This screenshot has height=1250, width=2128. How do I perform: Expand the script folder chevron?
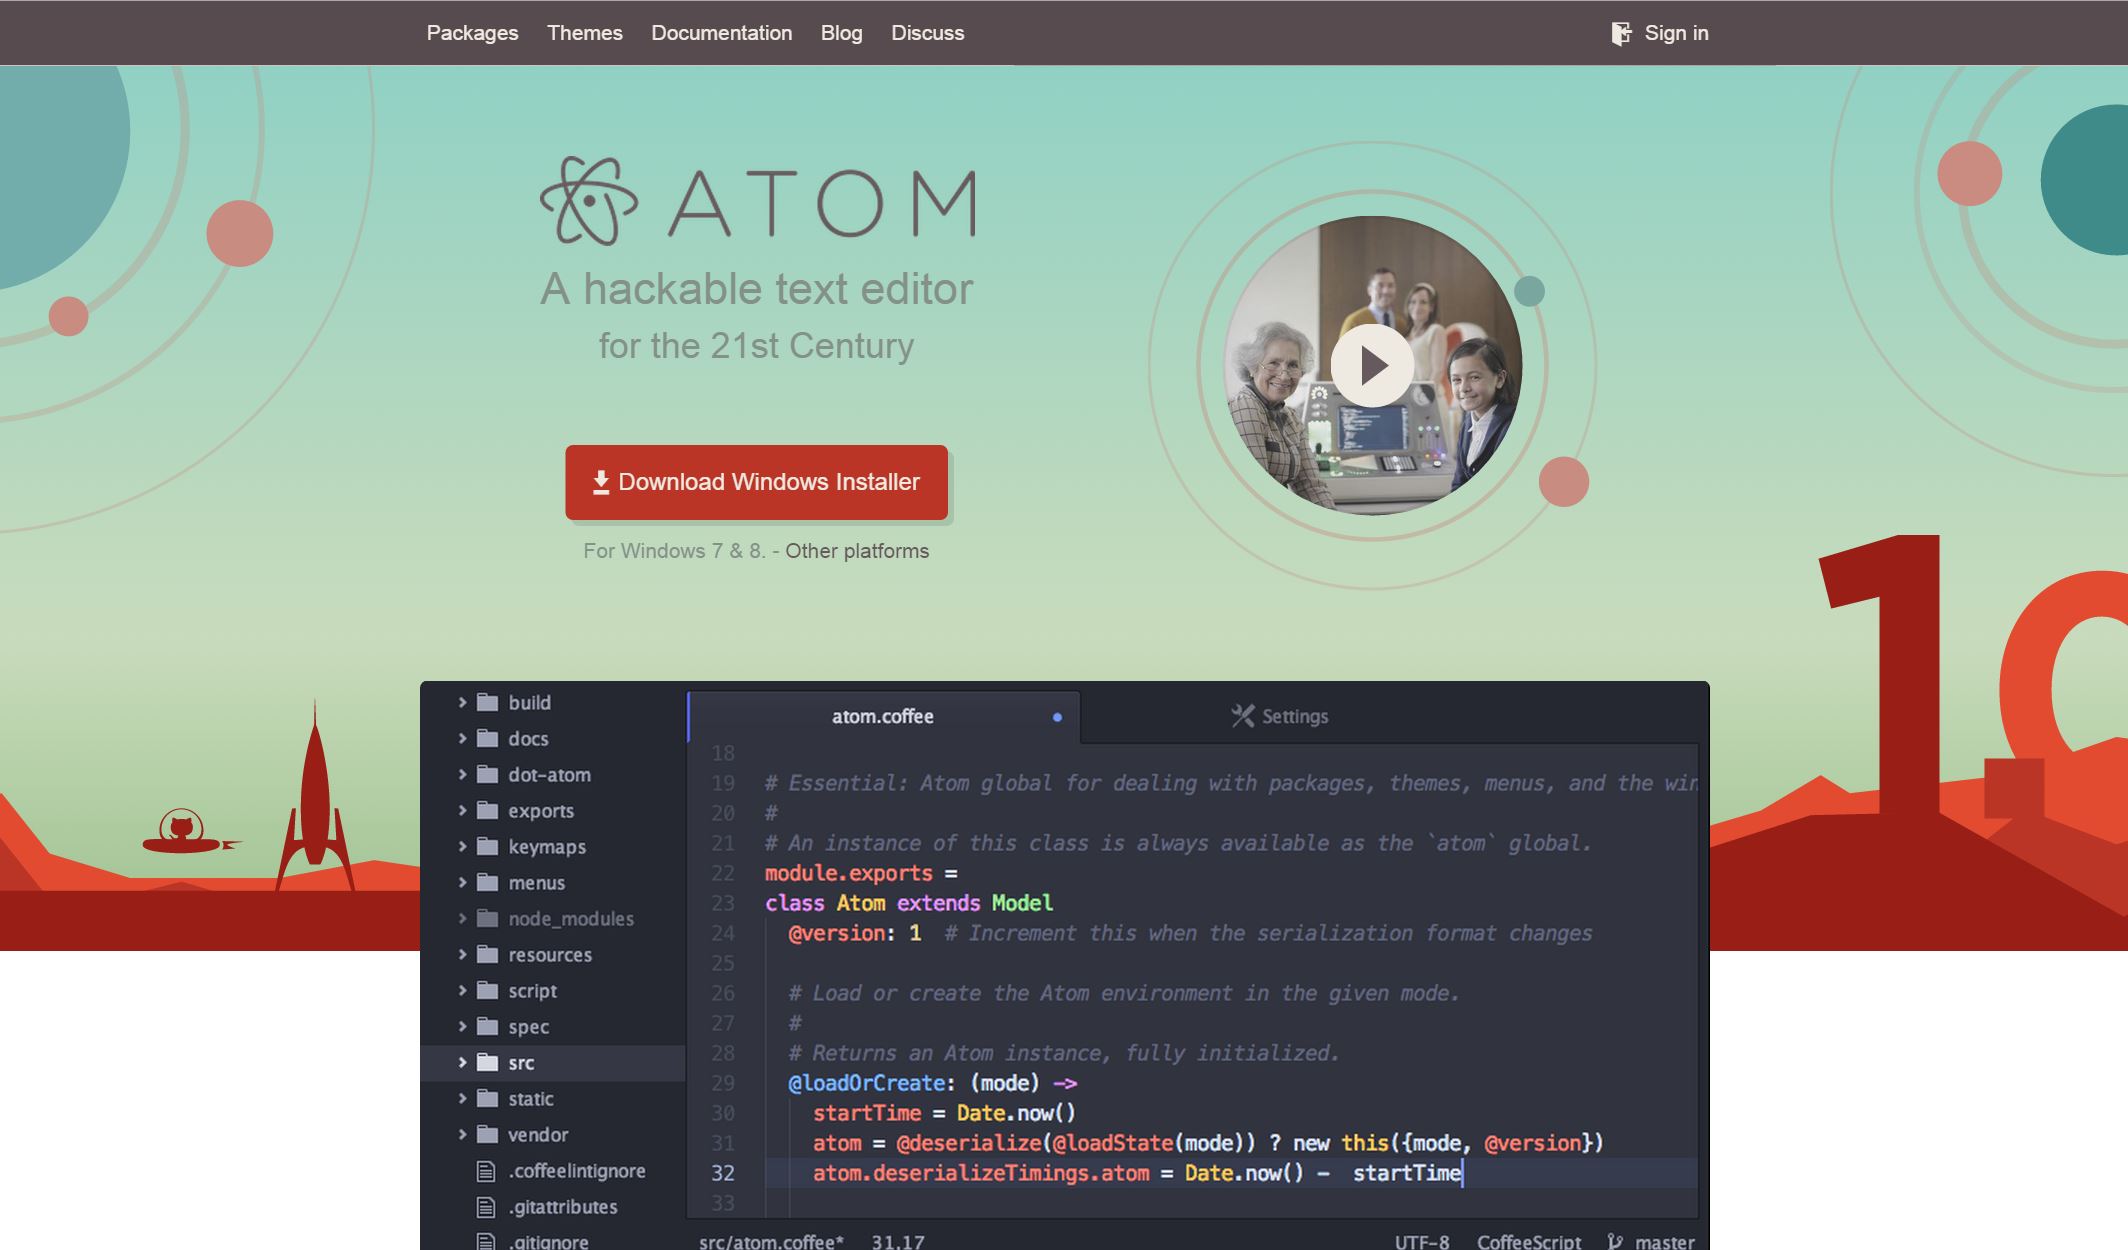(462, 990)
